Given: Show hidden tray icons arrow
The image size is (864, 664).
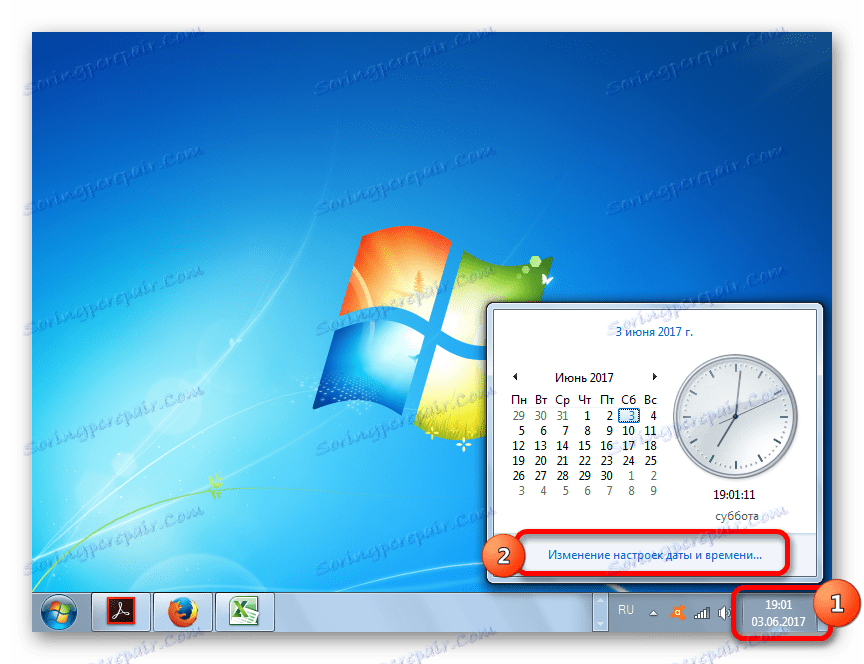Looking at the screenshot, I should click(653, 613).
